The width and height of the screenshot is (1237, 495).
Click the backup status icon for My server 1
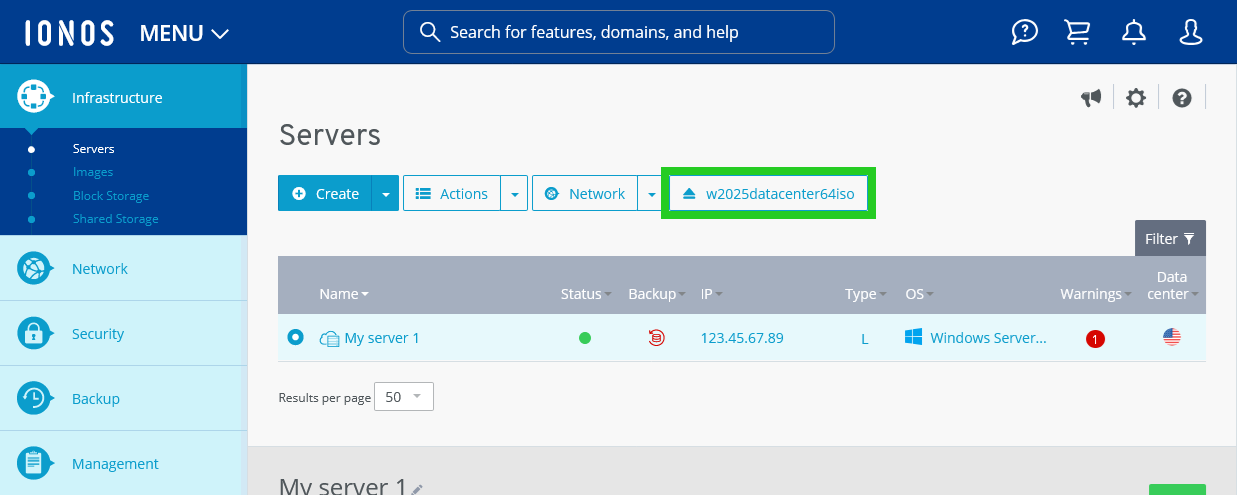pyautogui.click(x=656, y=338)
